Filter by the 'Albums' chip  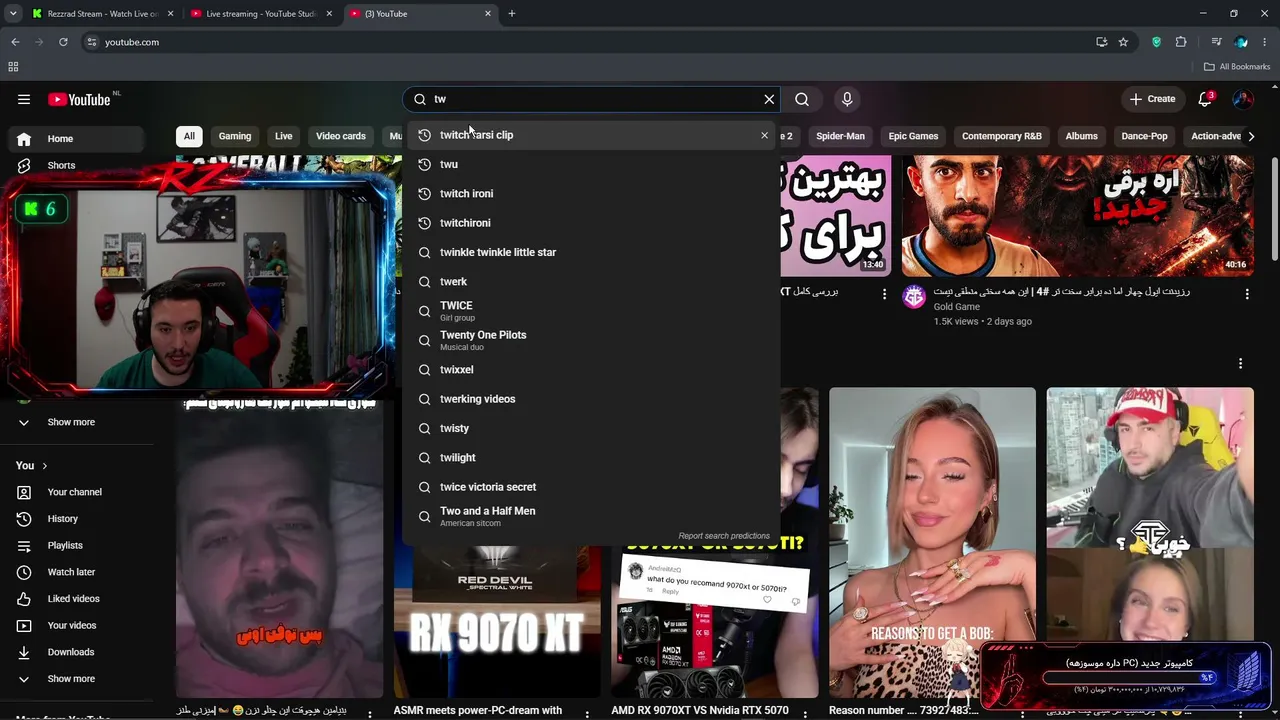click(1081, 136)
